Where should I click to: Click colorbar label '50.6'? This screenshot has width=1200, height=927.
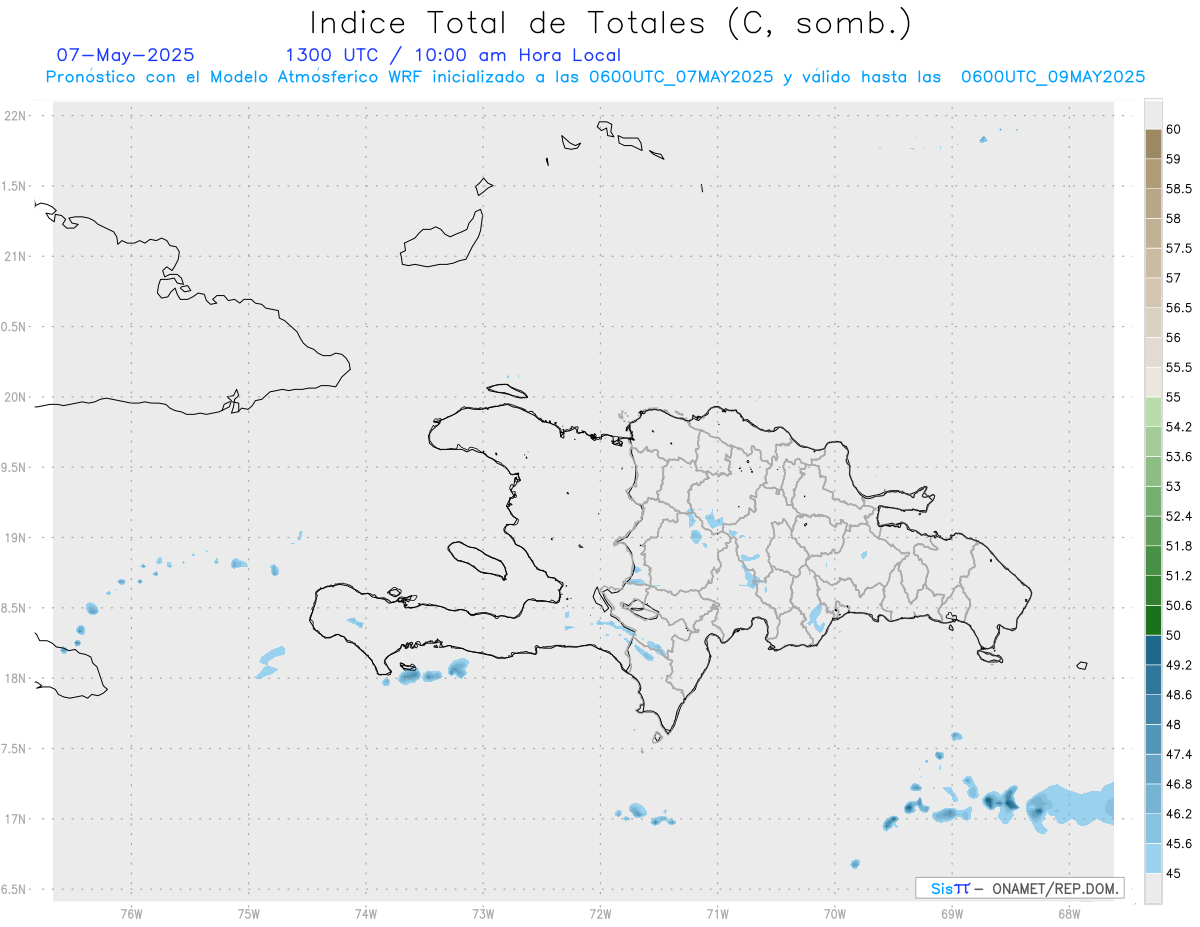tap(1178, 605)
